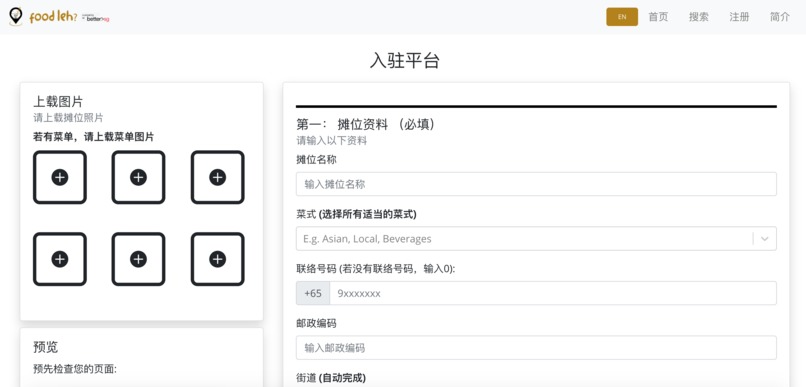Expand cuisine list via the chevron arrow
Screen dimensions: 806x387
tap(765, 238)
